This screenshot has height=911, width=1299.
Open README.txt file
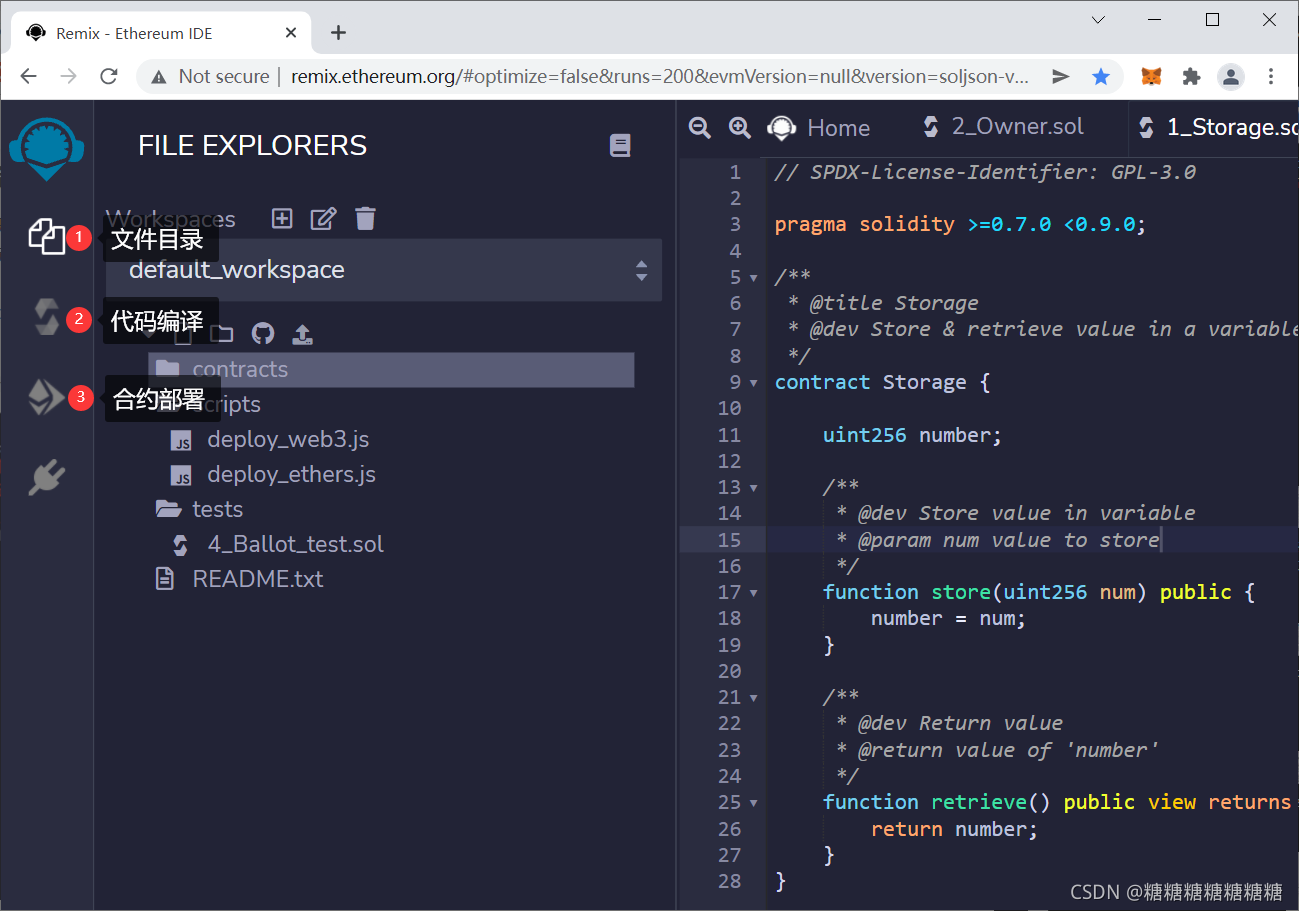pyautogui.click(x=257, y=579)
